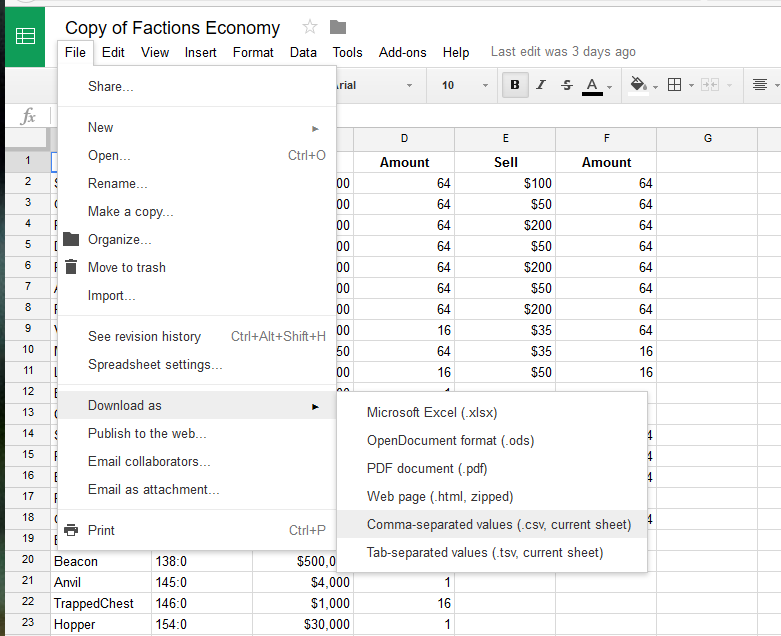This screenshot has width=781, height=636.
Task: Click the Last edit was 3 days ago link
Action: pyautogui.click(x=563, y=52)
